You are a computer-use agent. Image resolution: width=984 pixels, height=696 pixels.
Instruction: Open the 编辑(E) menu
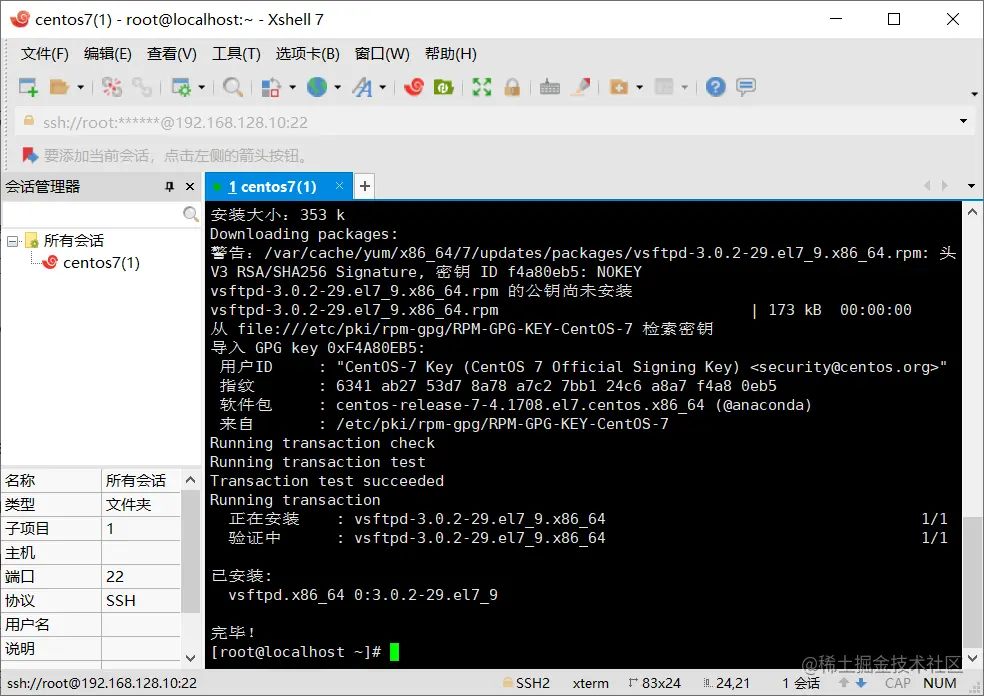(108, 54)
